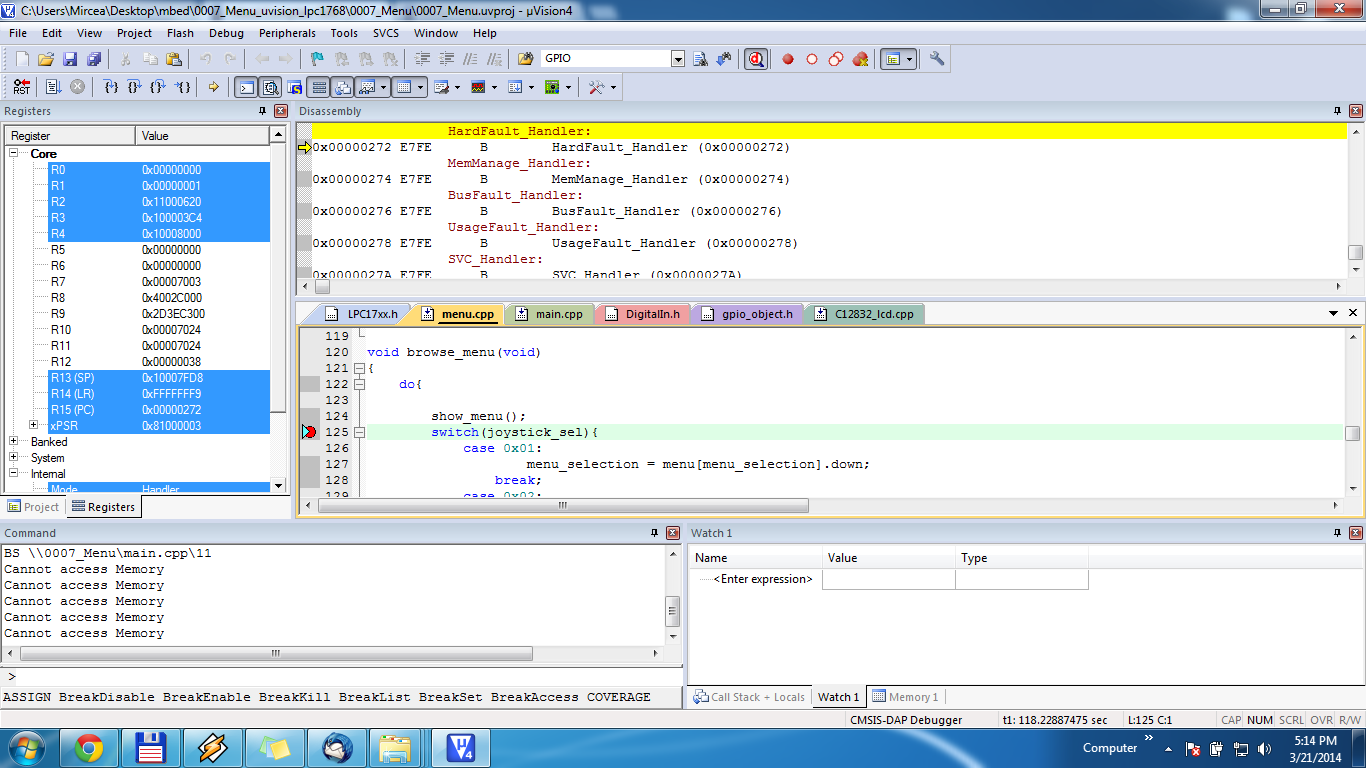
Task: Toggle the Call Stack Window toolbar icon
Action: coord(342,87)
